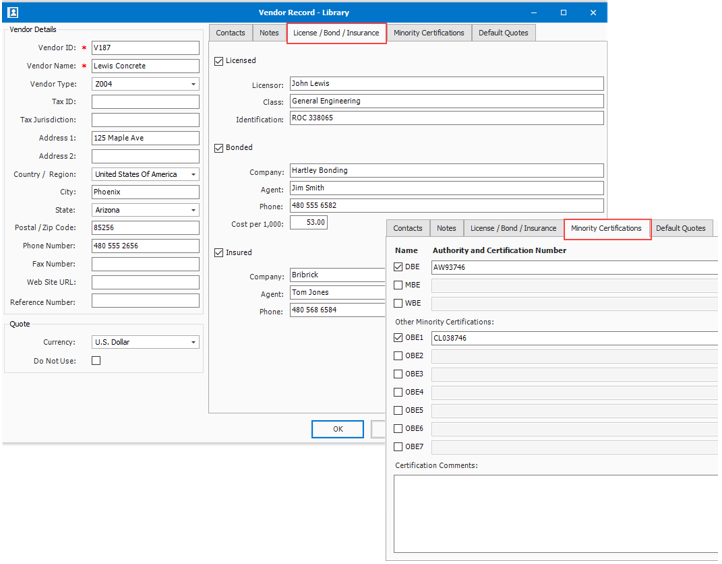Click into the Certification Comments text area
The height and width of the screenshot is (564, 722).
[555, 510]
